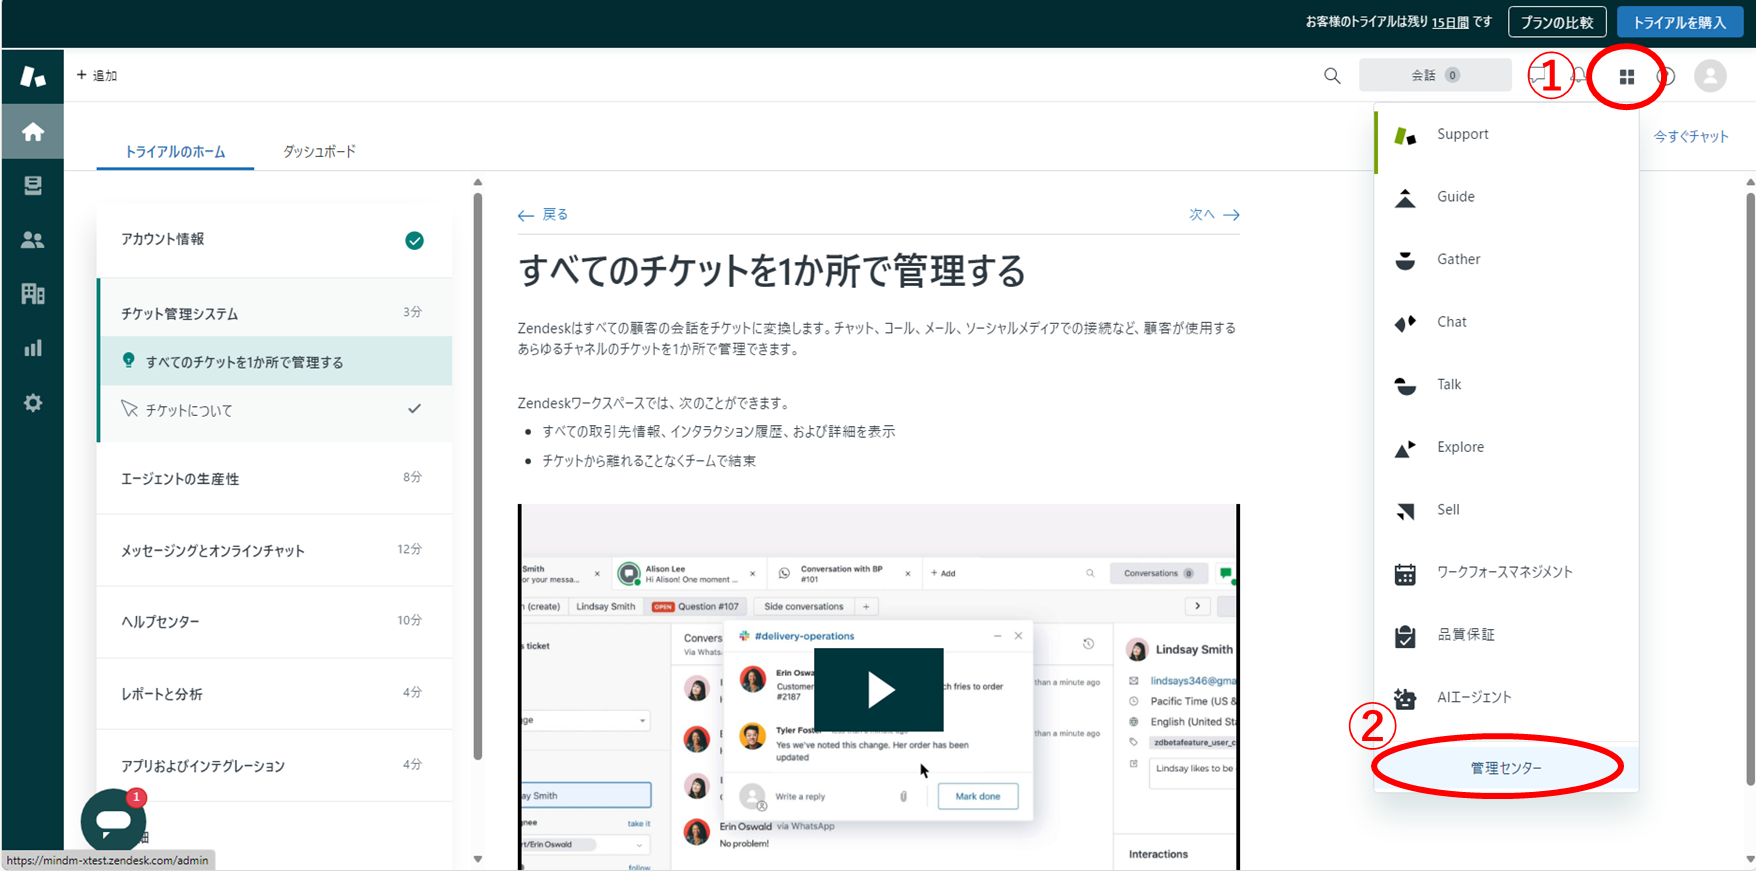This screenshot has width=1756, height=871.
Task: Play the tutorial video
Action: 878,690
